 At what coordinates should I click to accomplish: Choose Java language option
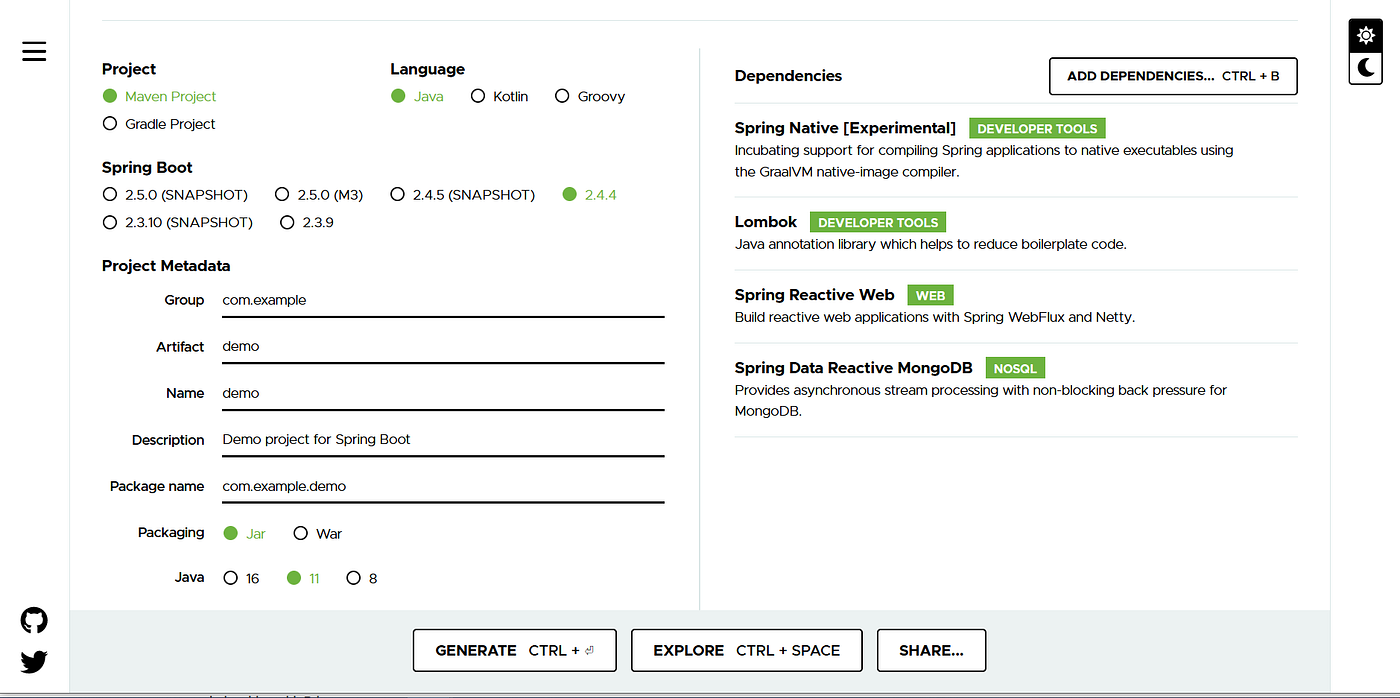point(417,96)
